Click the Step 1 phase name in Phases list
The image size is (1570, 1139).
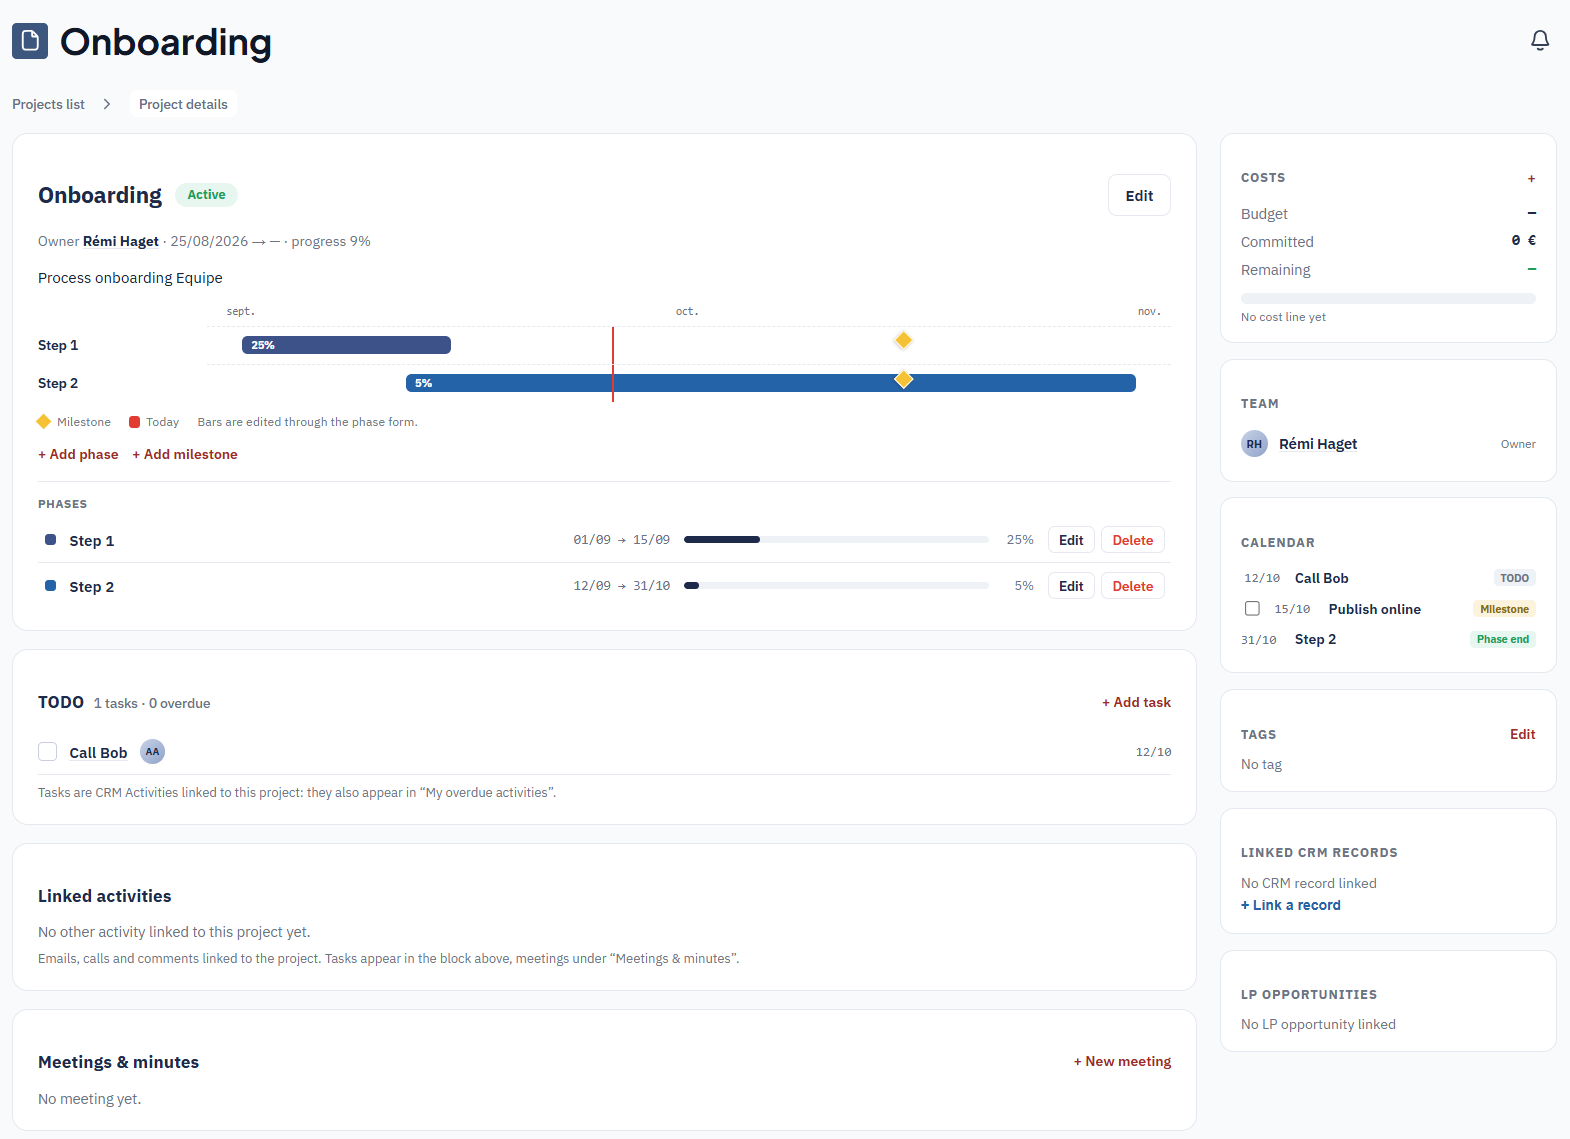[x=91, y=541]
